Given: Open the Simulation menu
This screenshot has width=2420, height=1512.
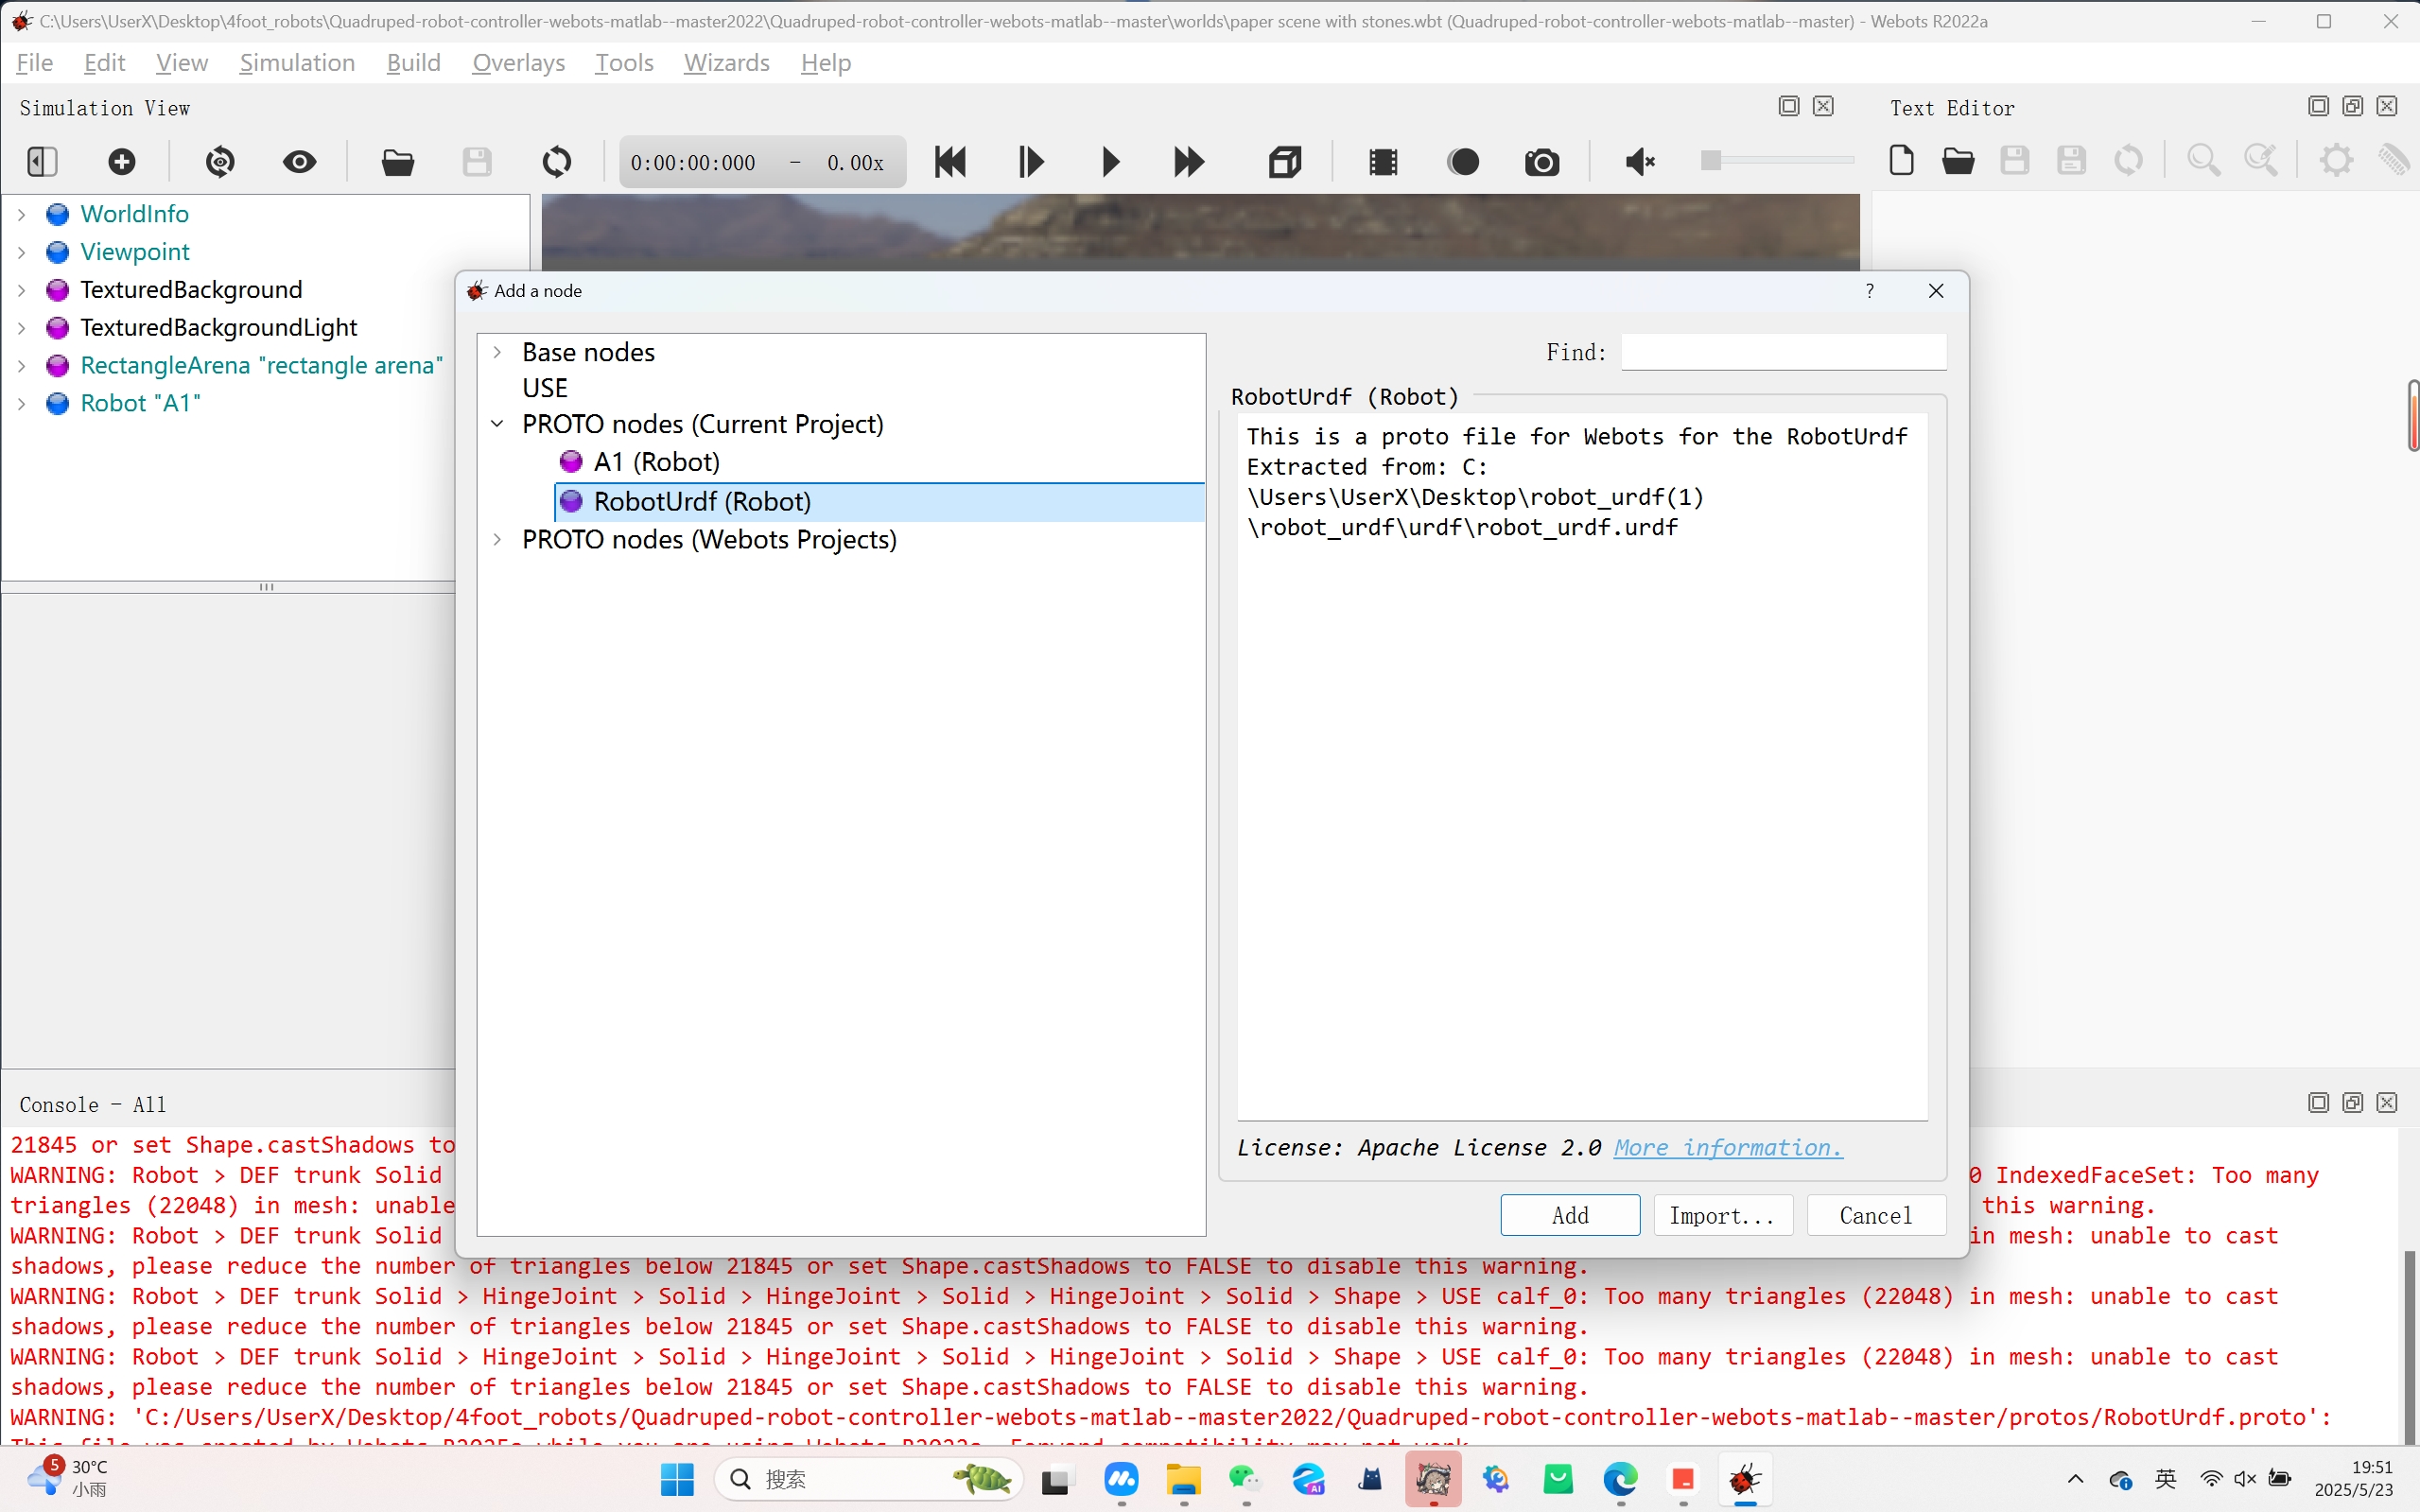Looking at the screenshot, I should click(297, 63).
